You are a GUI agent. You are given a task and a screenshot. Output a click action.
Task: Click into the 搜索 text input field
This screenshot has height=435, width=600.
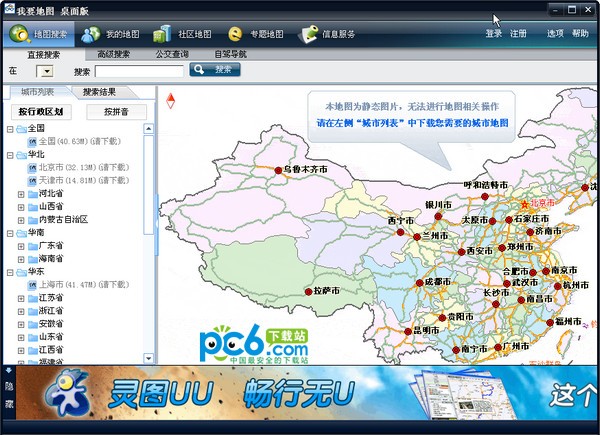coord(138,71)
